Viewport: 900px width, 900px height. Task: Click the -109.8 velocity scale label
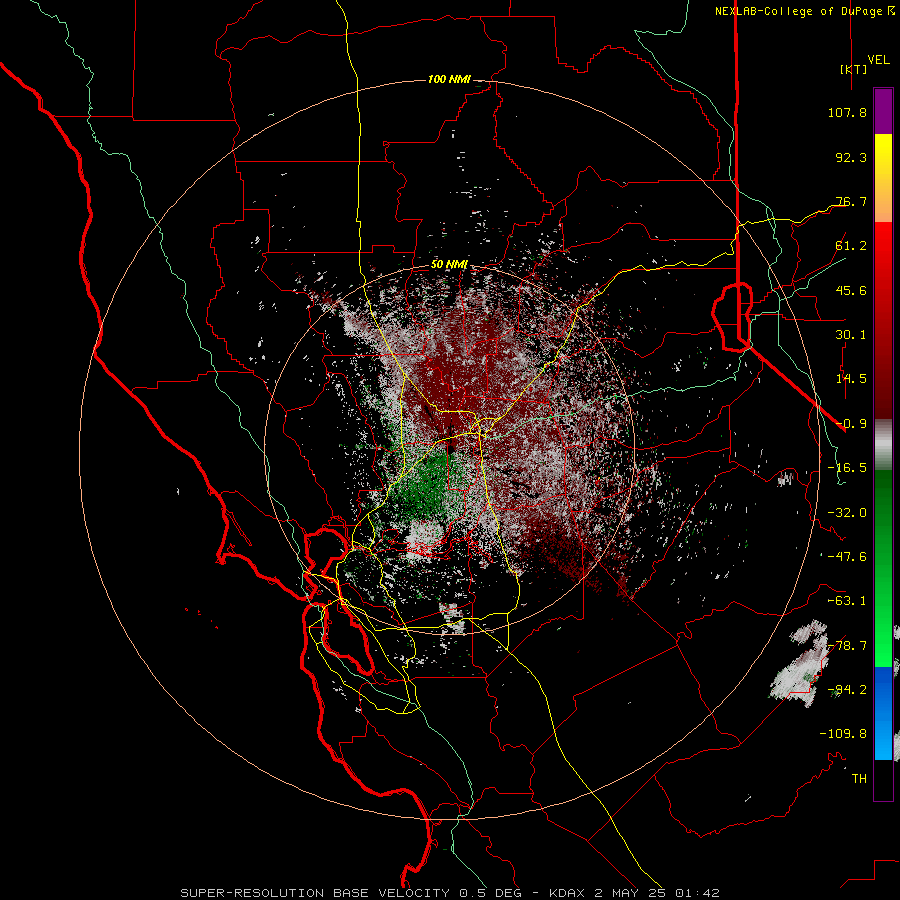(843, 734)
